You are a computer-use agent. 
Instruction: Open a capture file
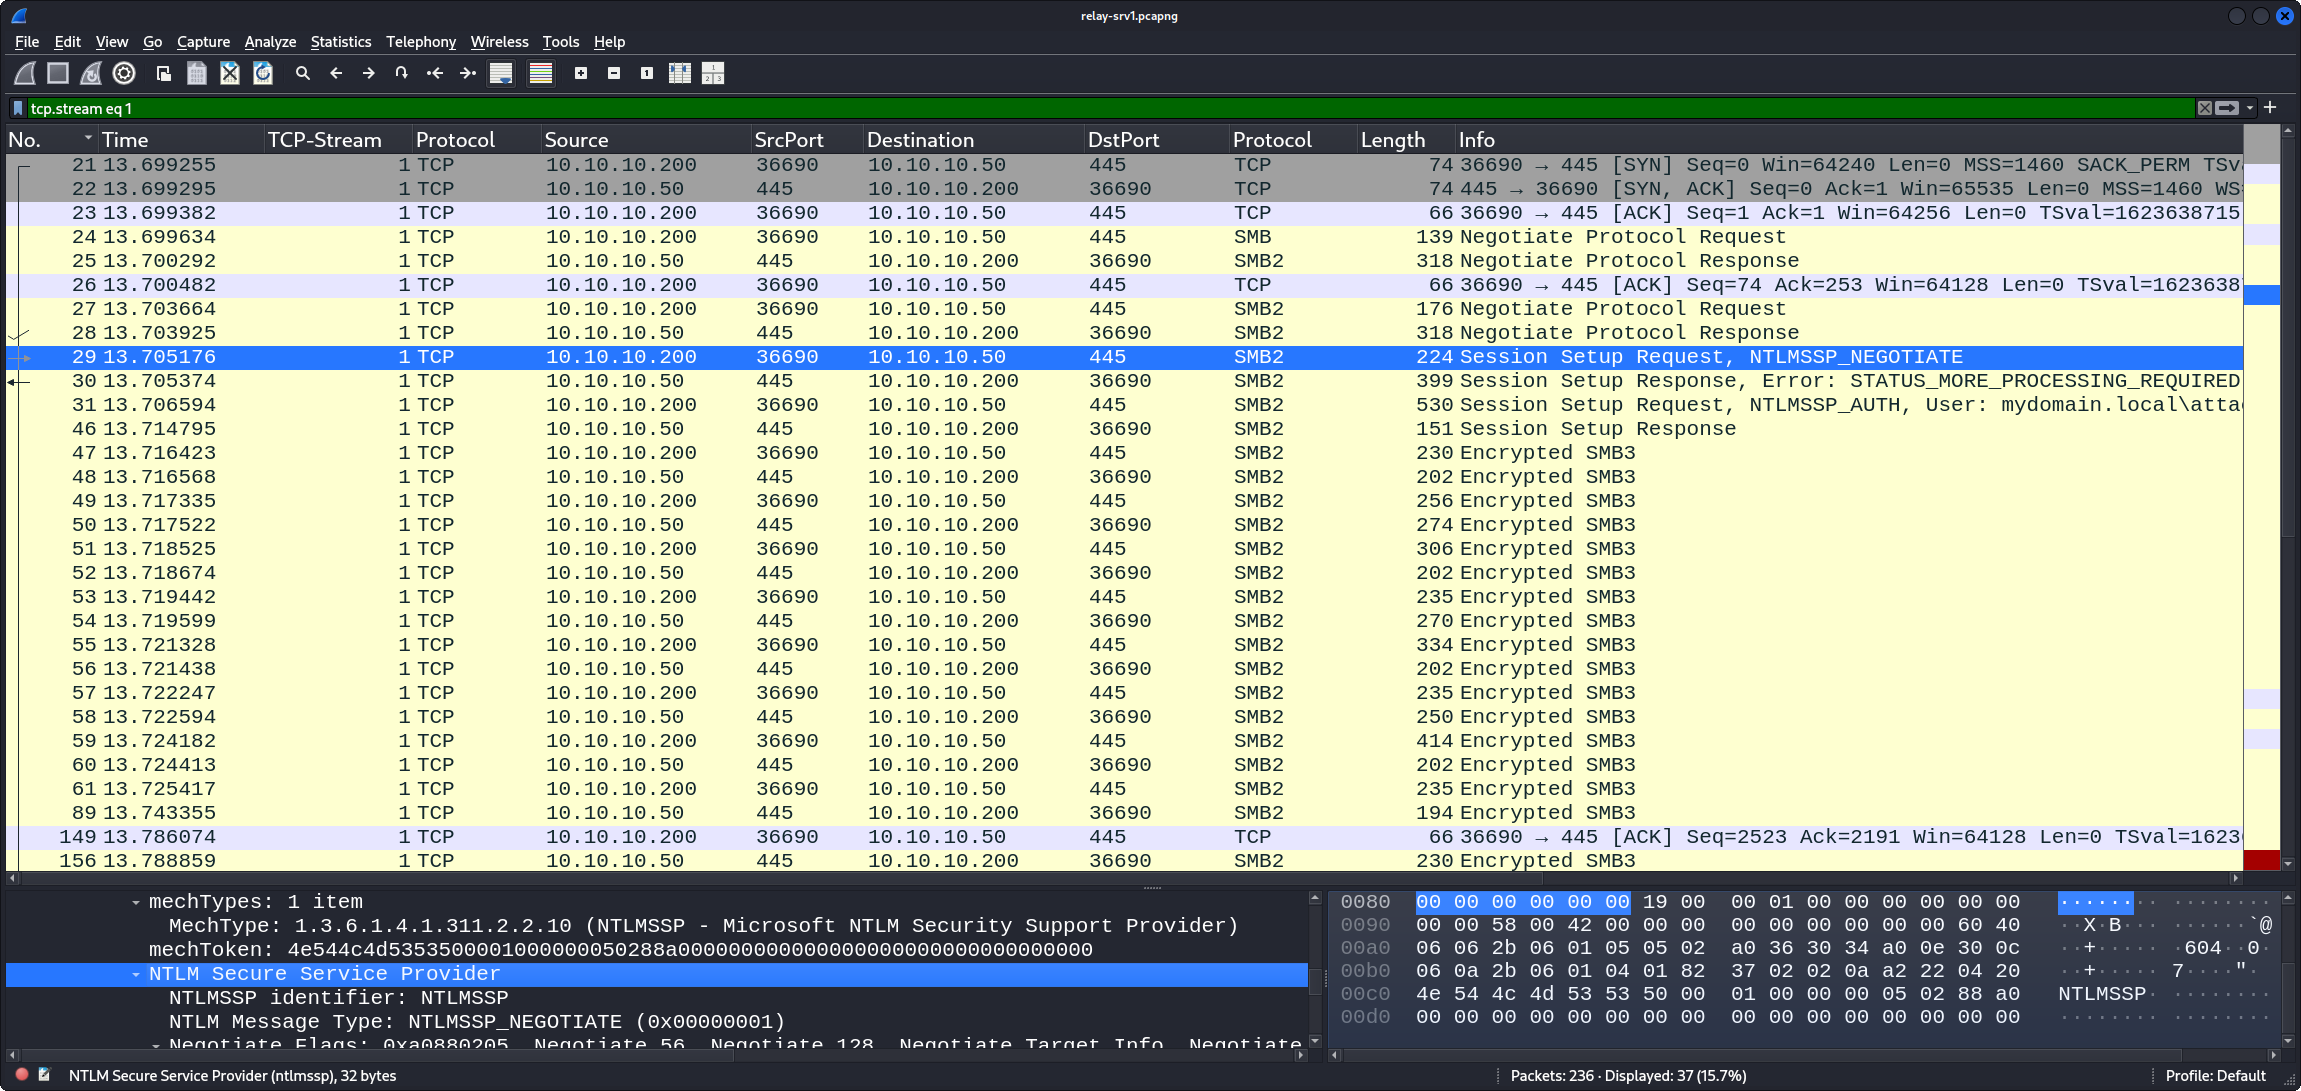(x=164, y=73)
